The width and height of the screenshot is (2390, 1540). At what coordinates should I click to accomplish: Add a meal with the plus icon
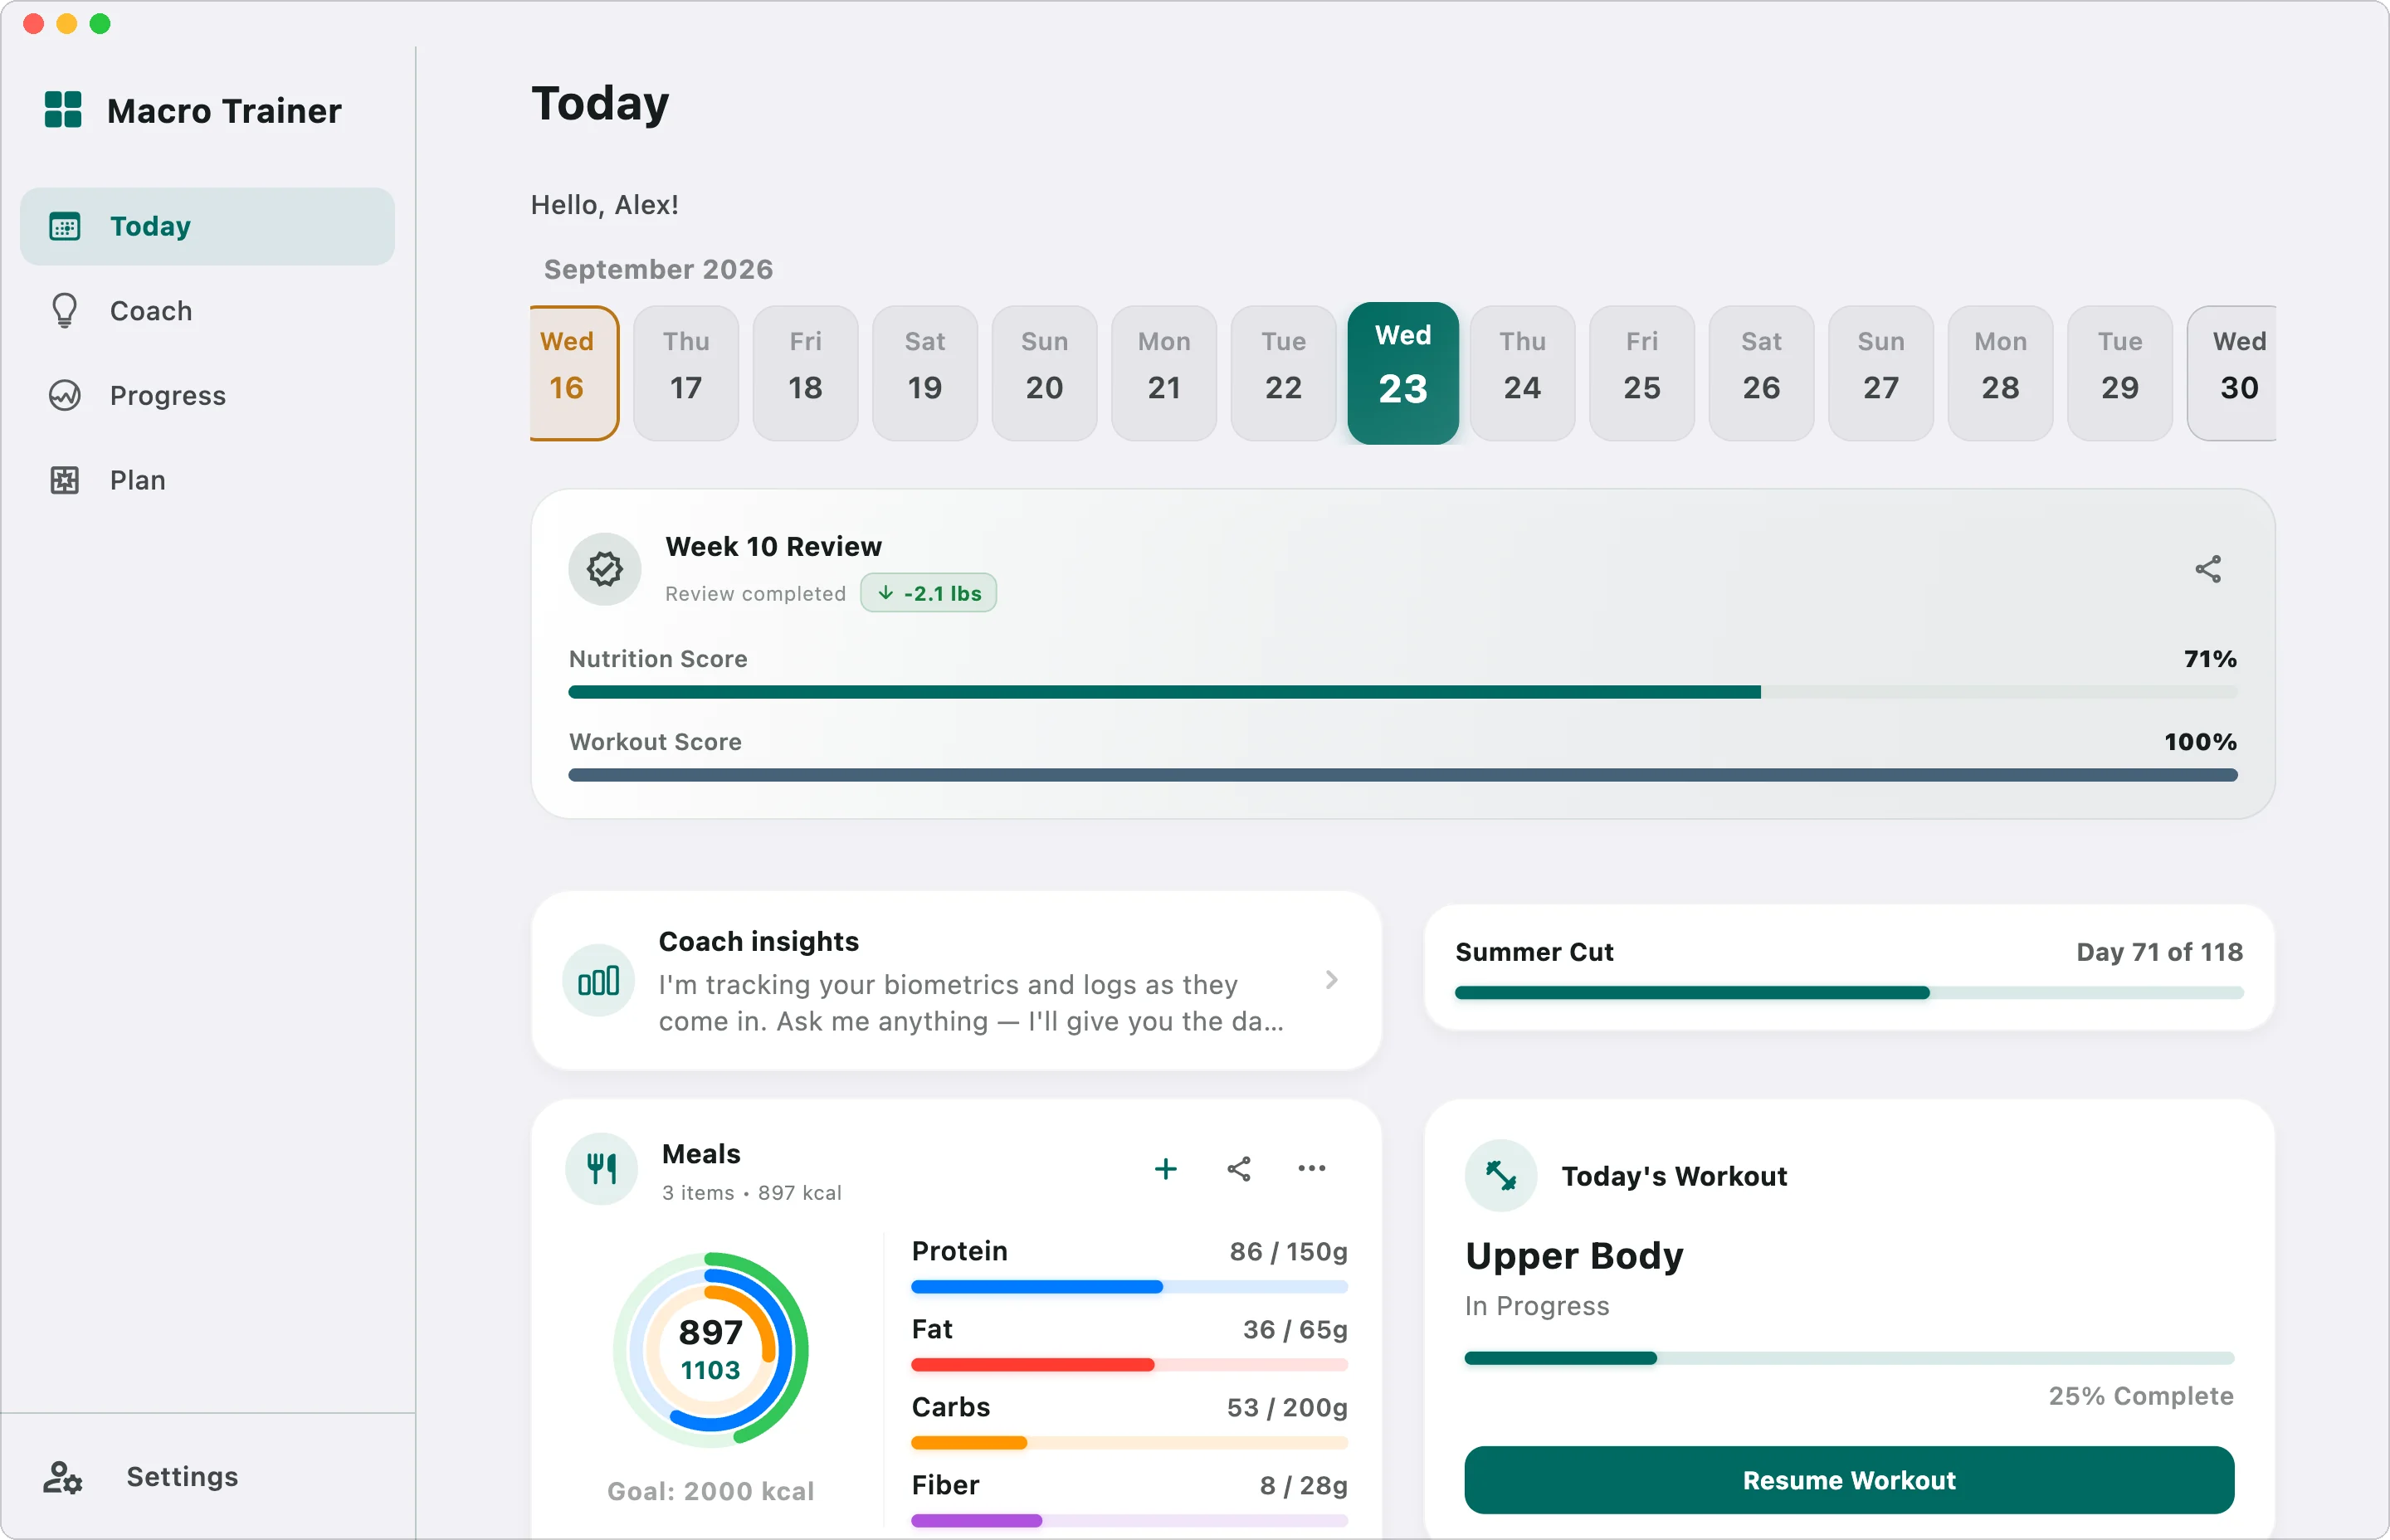pos(1166,1169)
